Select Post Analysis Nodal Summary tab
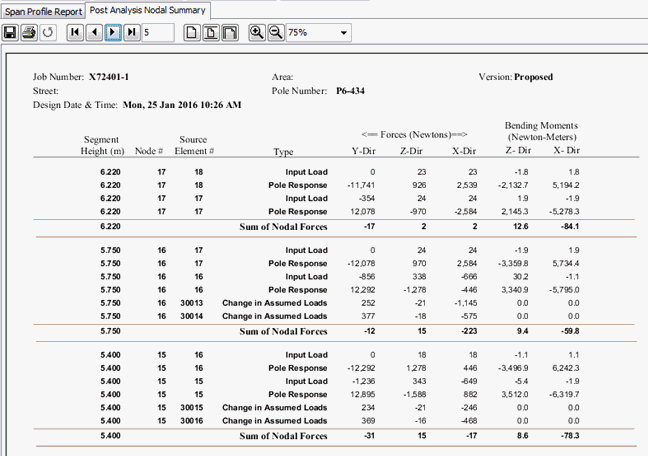 148,10
